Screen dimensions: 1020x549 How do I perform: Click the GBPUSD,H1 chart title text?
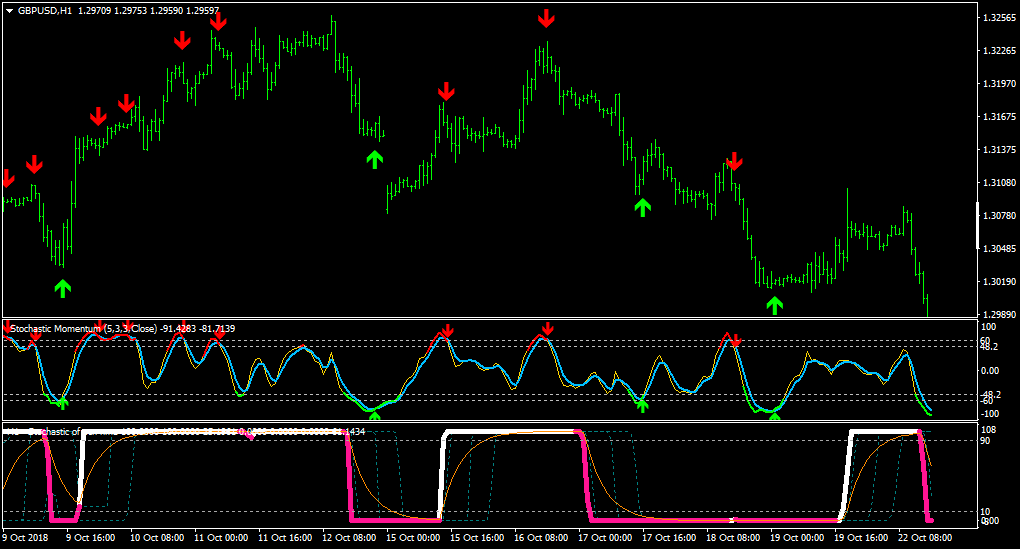coord(46,10)
